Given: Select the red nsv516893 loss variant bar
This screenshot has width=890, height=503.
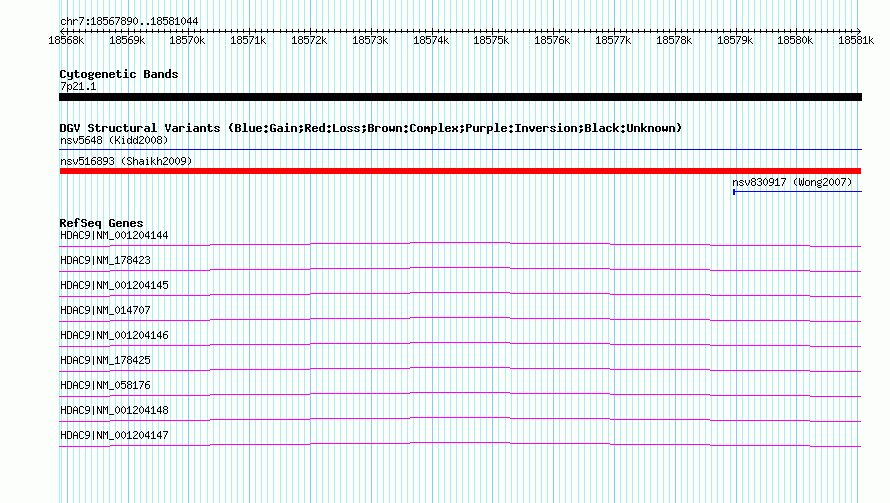Looking at the screenshot, I should pos(460,171).
